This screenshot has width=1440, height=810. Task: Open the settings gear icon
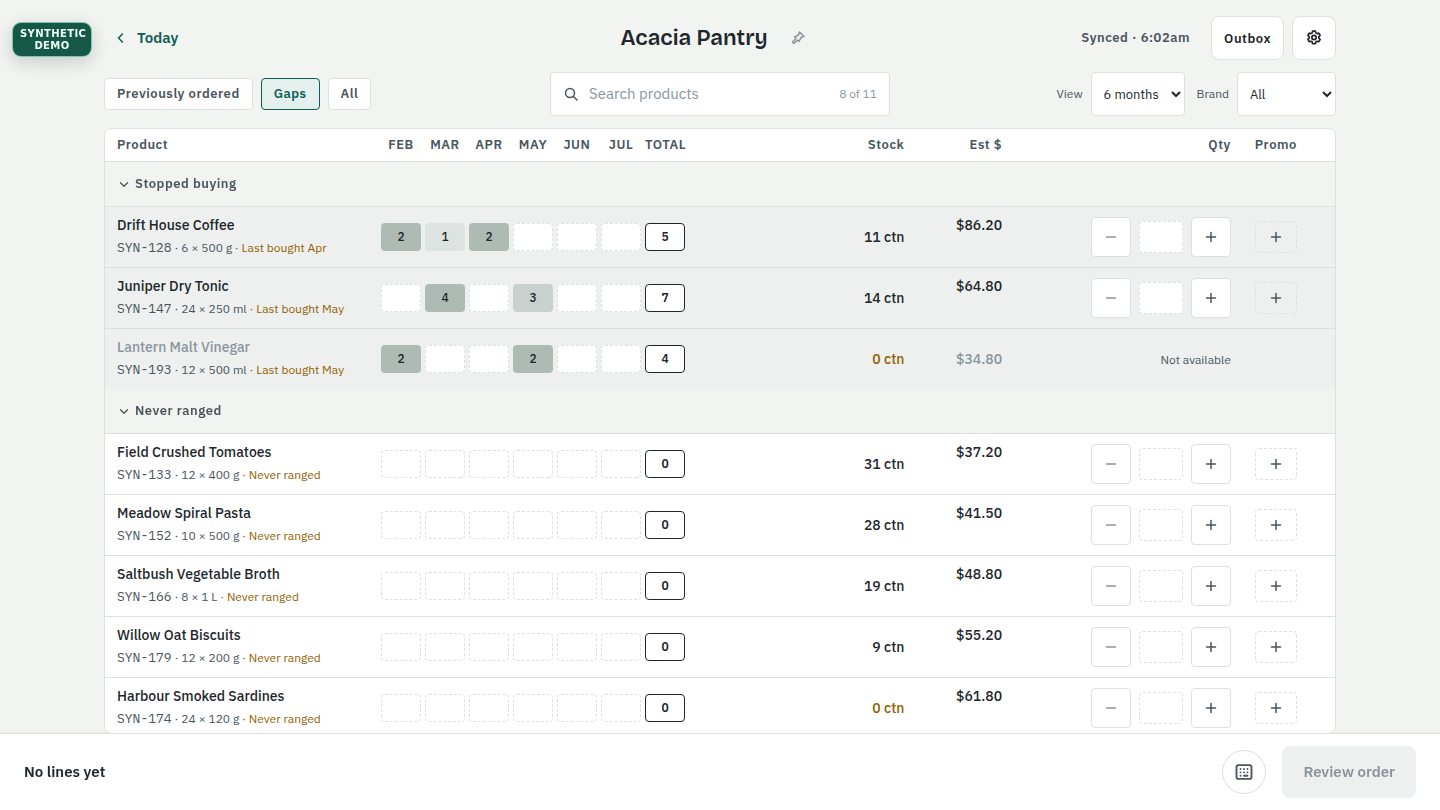pos(1313,38)
